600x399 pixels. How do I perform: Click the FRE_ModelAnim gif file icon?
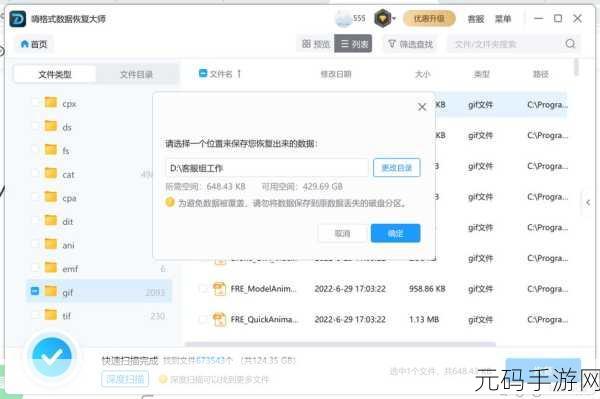pos(219,288)
